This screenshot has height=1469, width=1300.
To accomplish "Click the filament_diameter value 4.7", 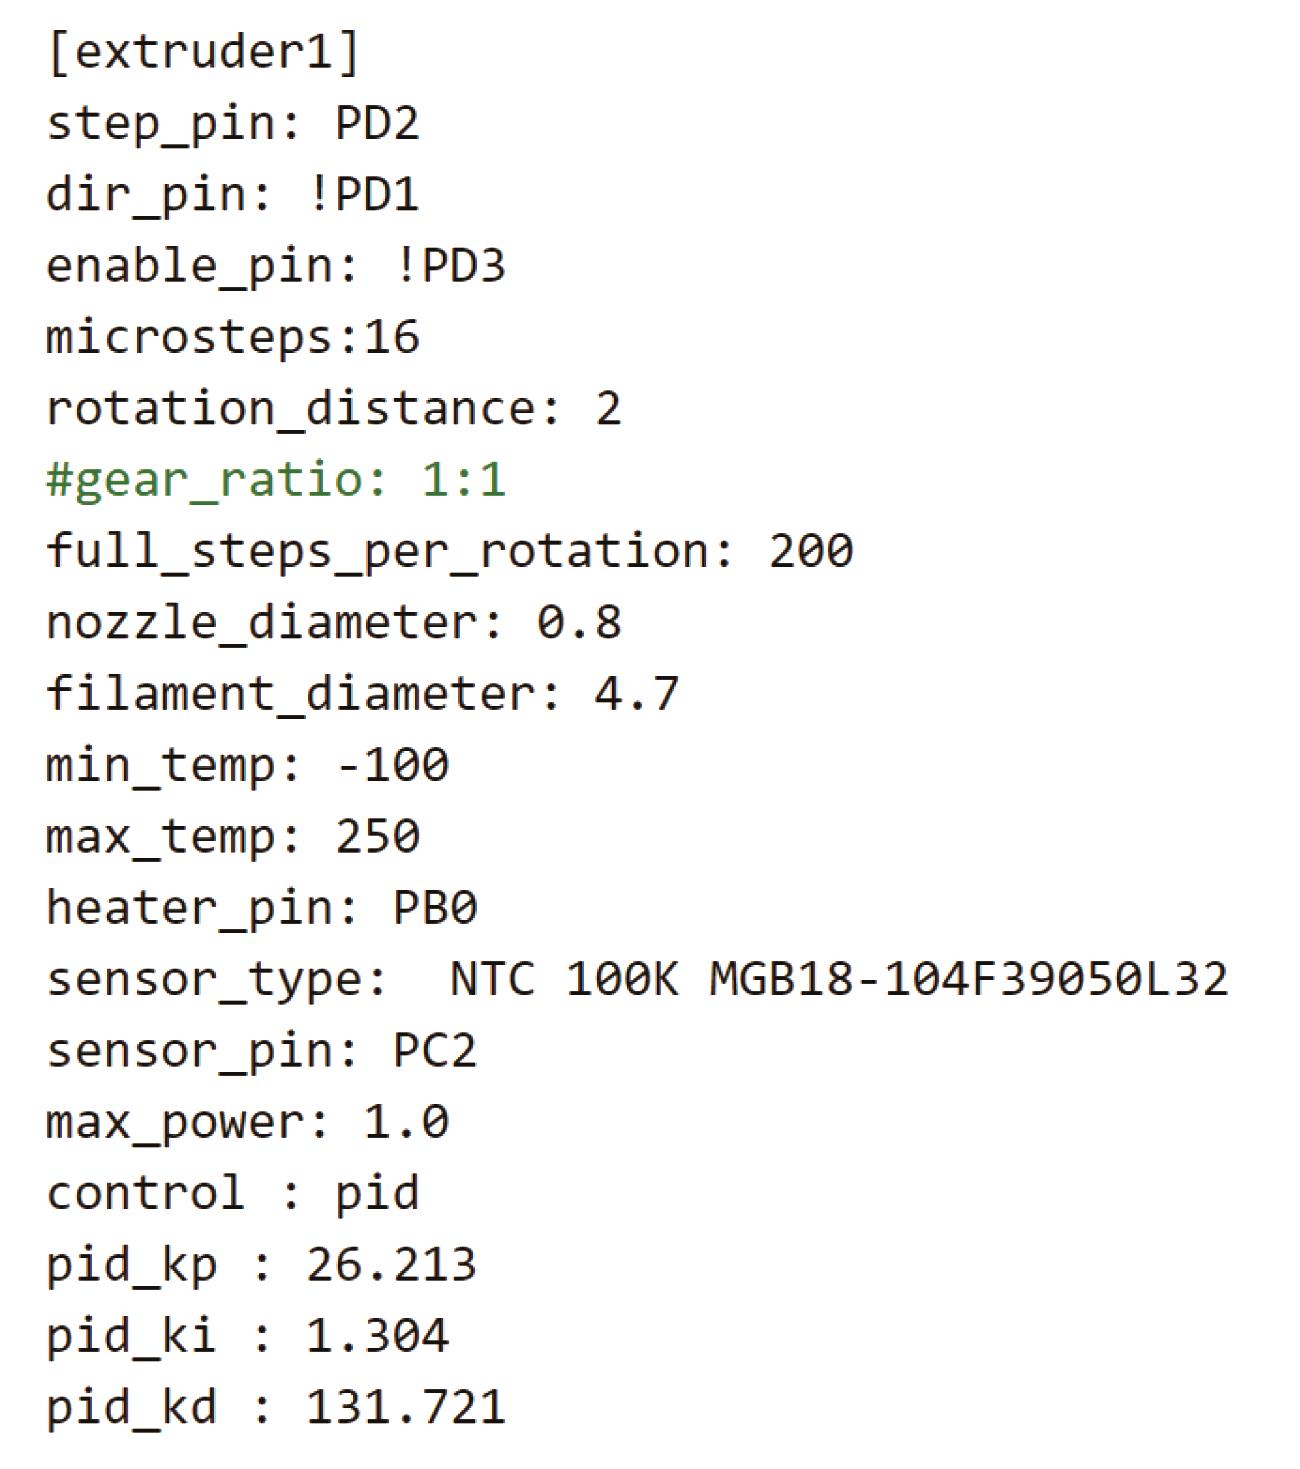I will pos(637,693).
